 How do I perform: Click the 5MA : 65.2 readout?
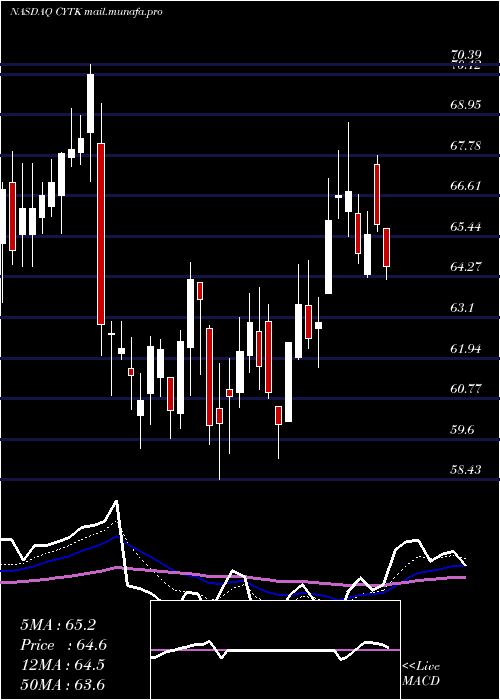58,625
